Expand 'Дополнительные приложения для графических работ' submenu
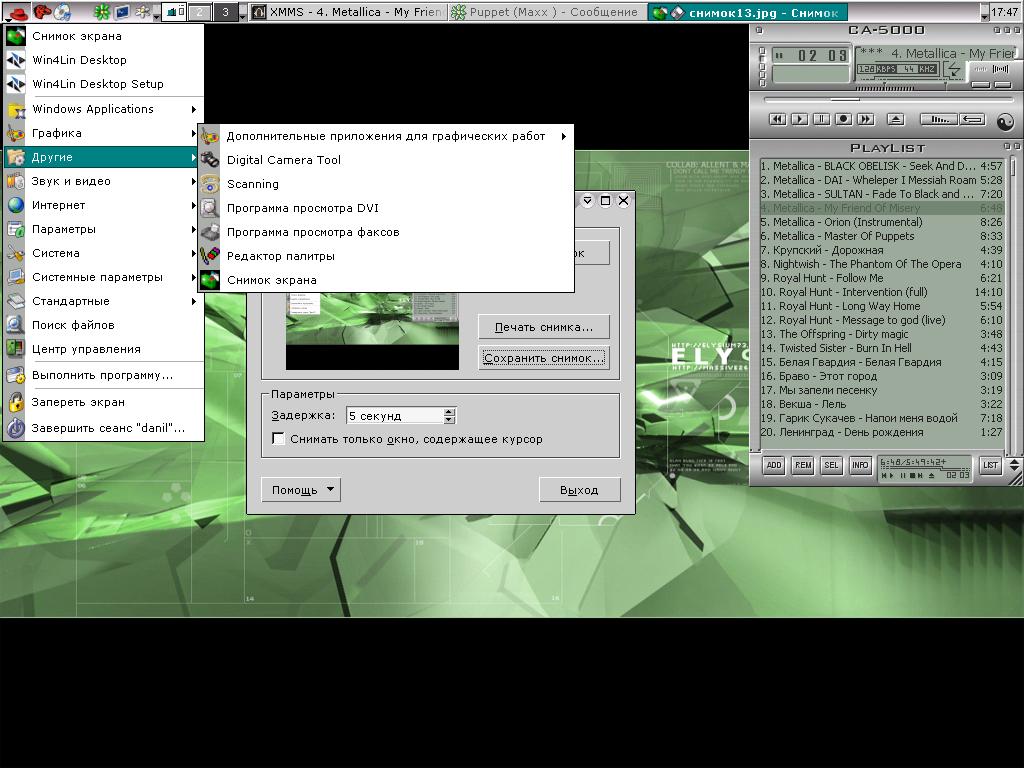This screenshot has height=768, width=1024. tap(385, 136)
